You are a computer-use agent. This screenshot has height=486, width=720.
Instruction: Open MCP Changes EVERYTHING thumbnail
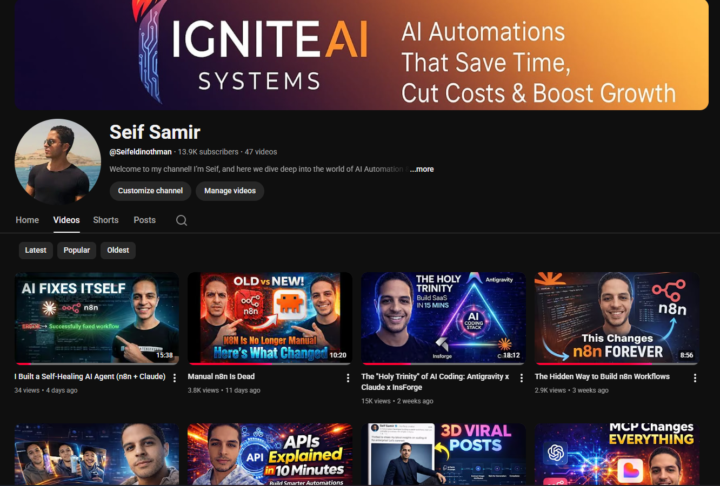617,454
